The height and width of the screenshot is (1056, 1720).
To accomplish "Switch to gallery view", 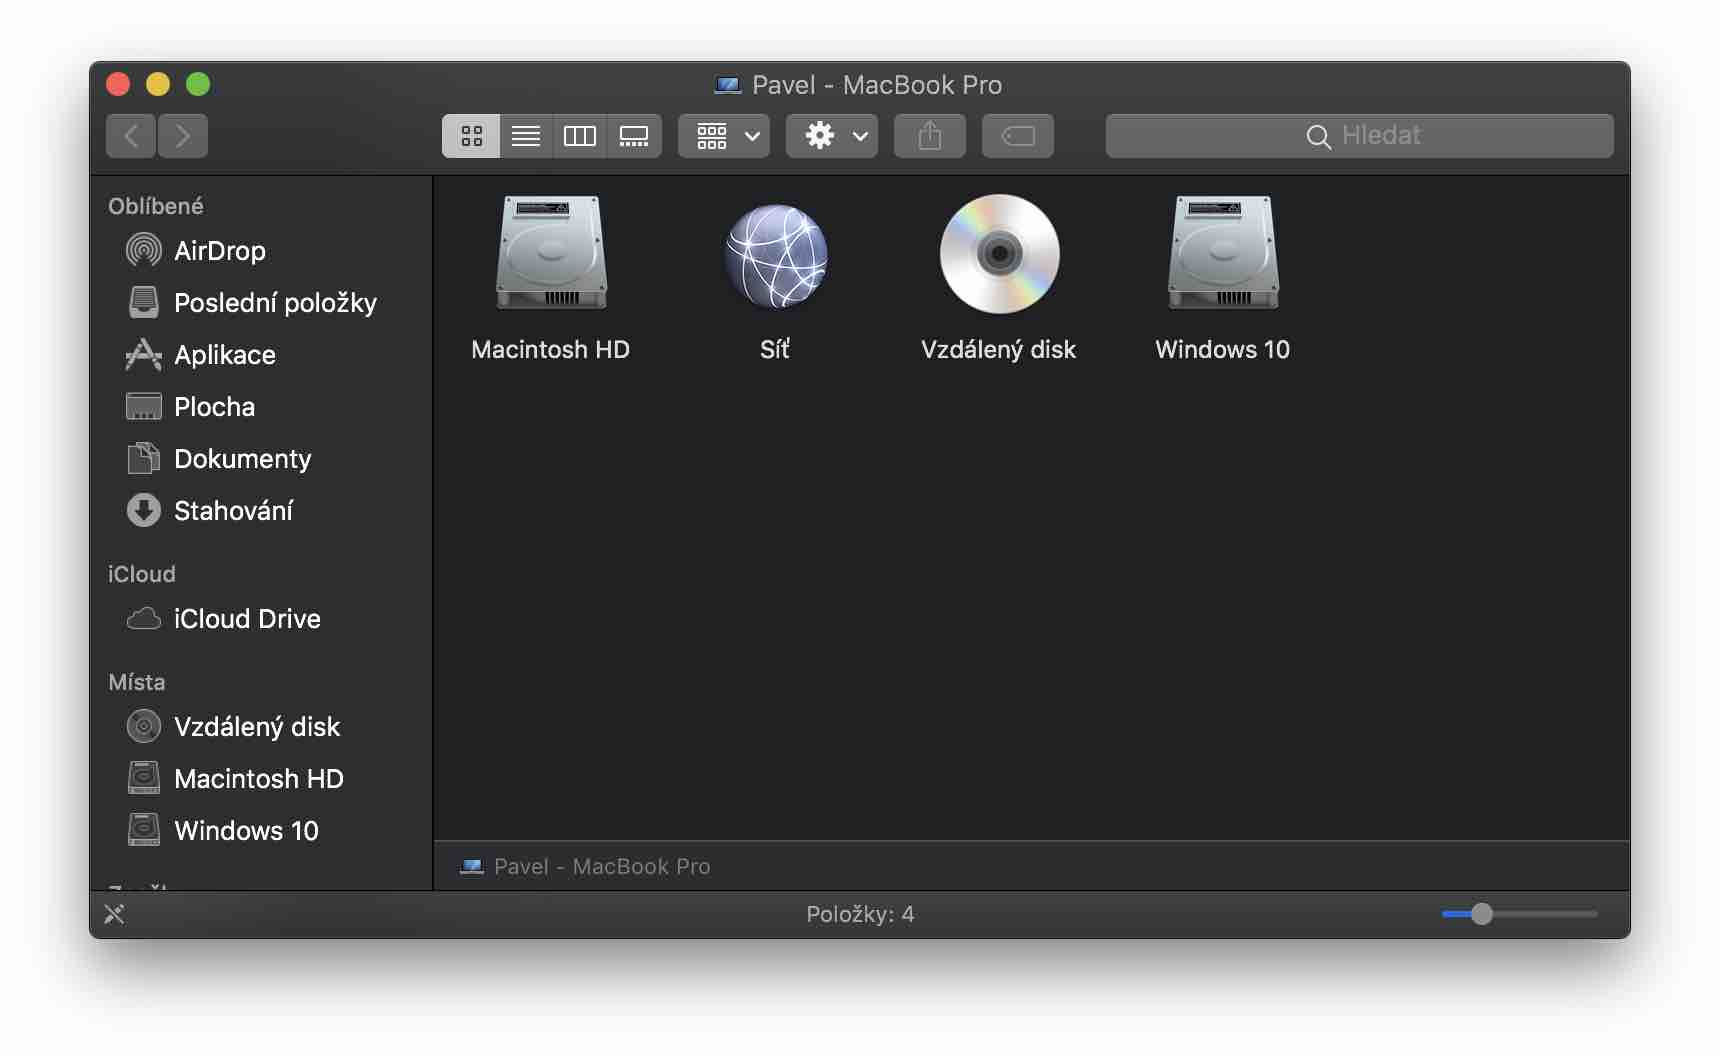I will coord(634,136).
